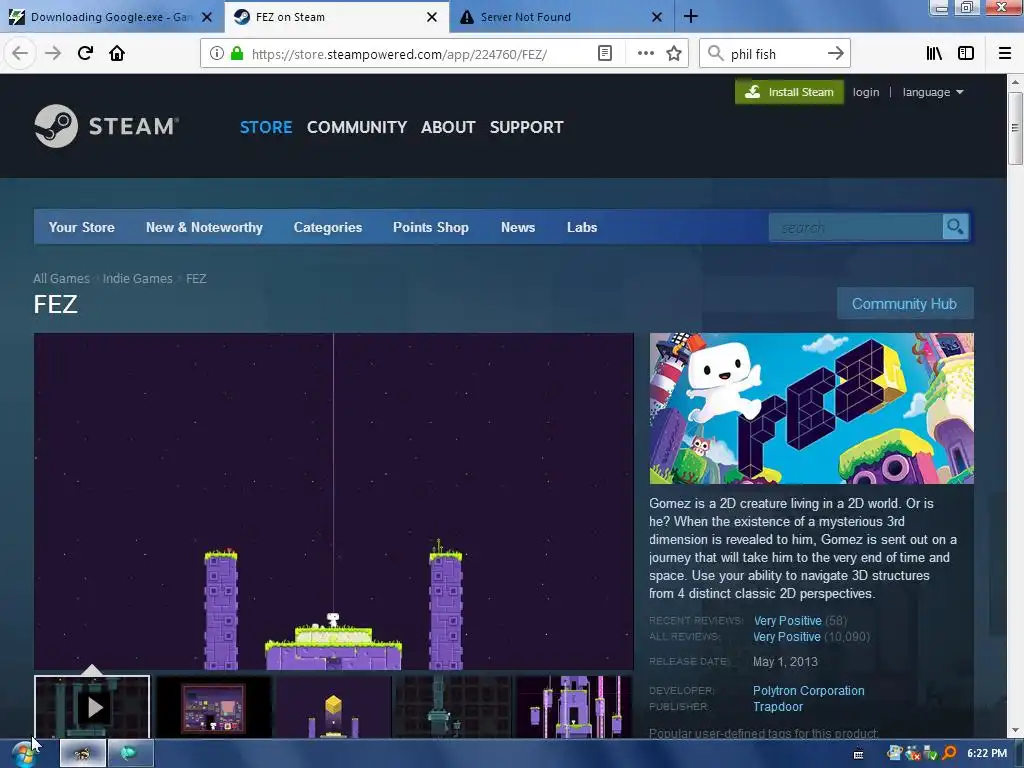
Task: Open the COMMUNITY menu
Action: point(357,127)
